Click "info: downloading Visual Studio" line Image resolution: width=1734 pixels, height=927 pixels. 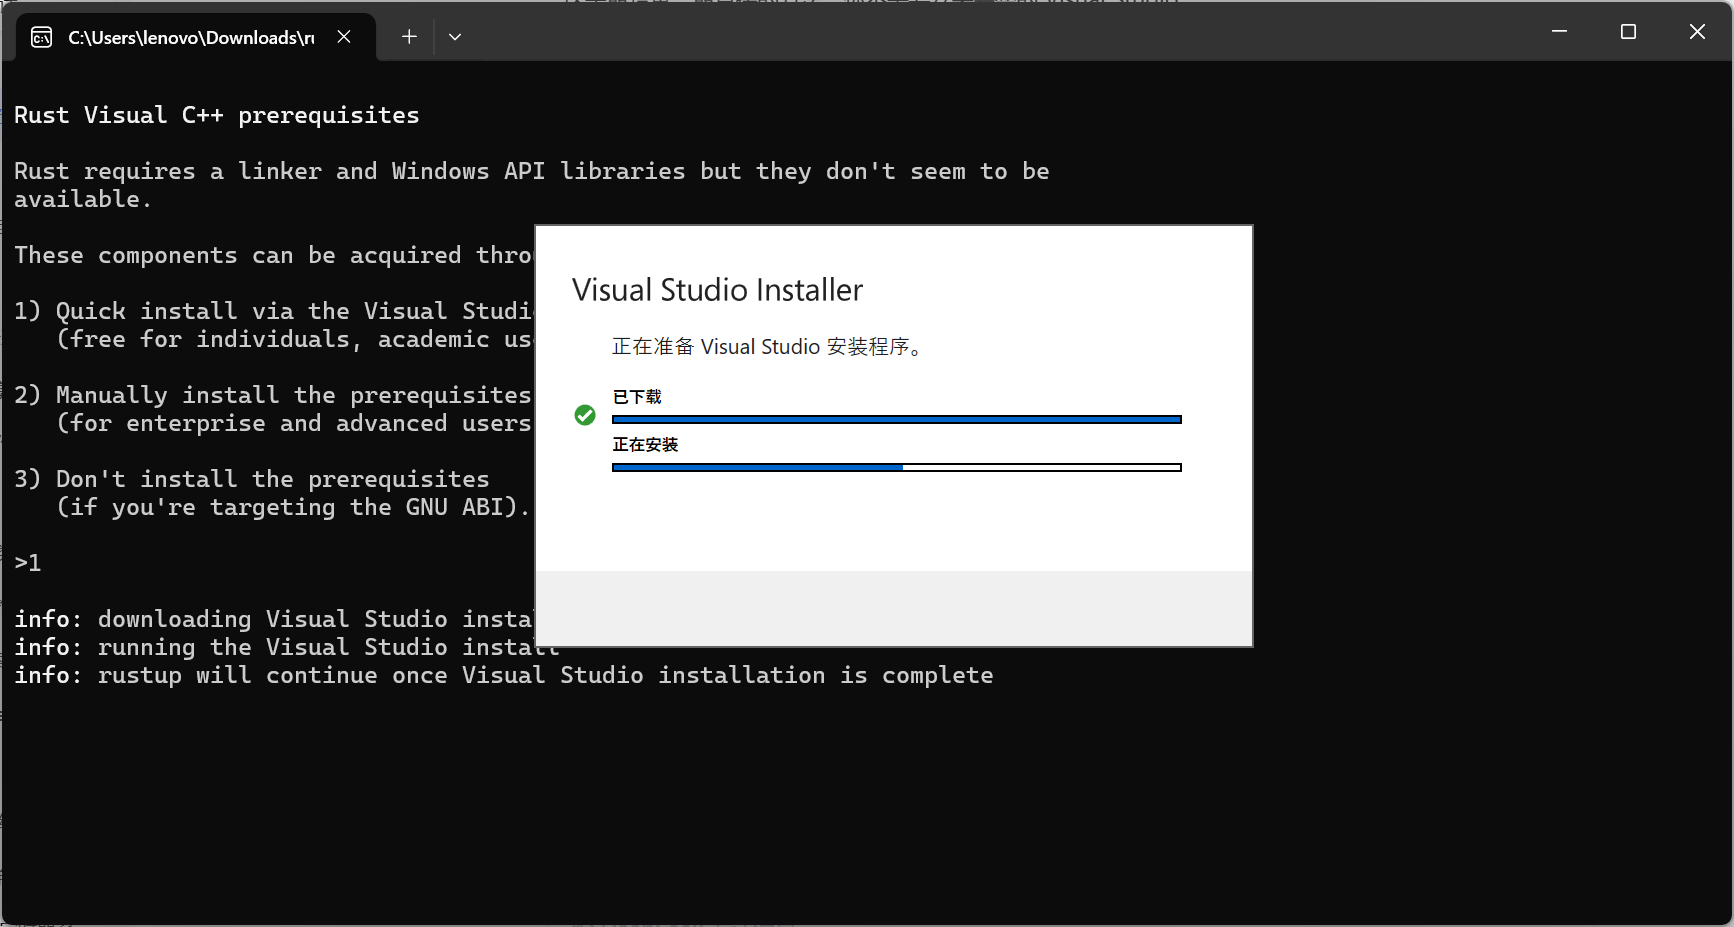[274, 619]
